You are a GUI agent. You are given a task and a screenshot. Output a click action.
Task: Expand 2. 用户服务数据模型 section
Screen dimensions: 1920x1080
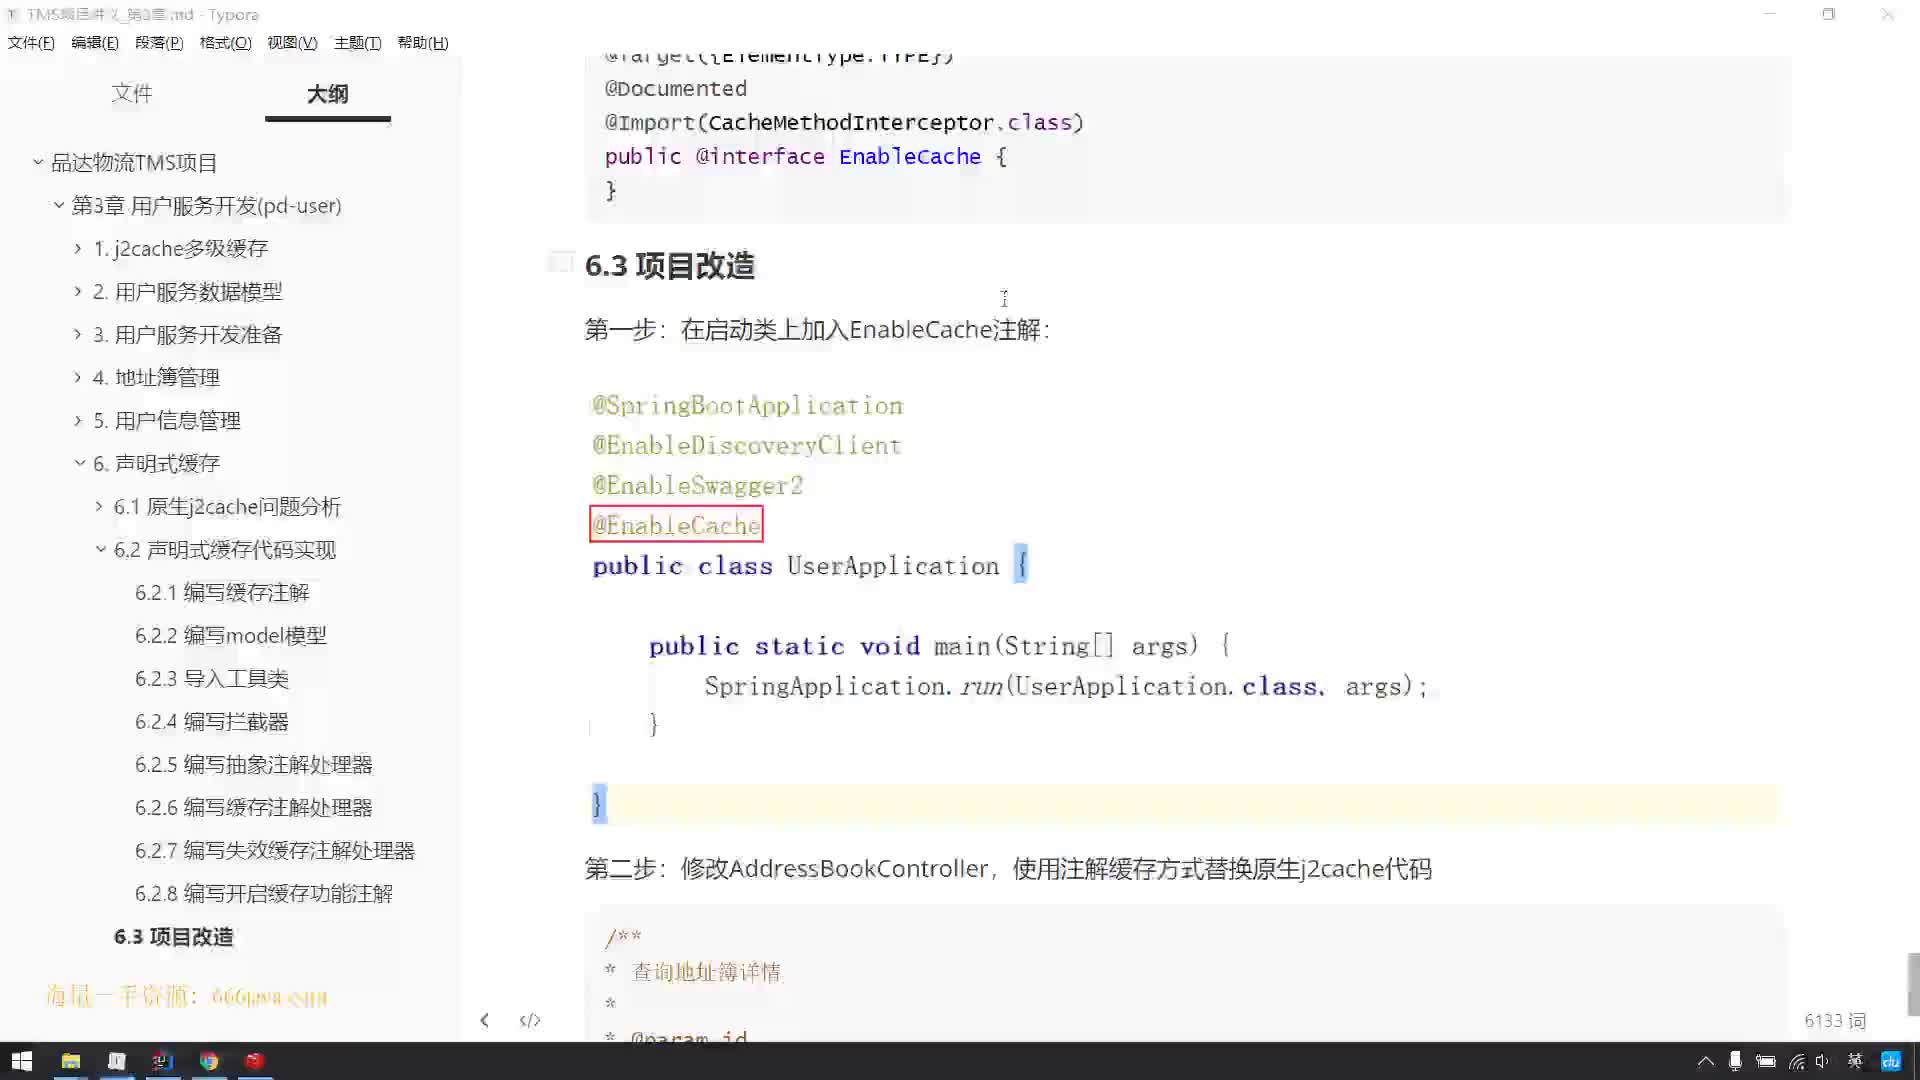pos(78,290)
